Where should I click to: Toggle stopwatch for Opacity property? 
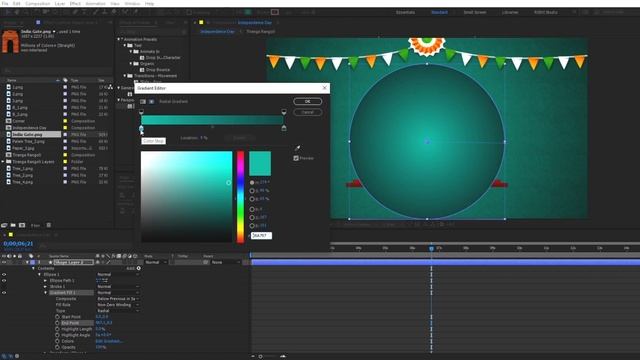pos(57,347)
